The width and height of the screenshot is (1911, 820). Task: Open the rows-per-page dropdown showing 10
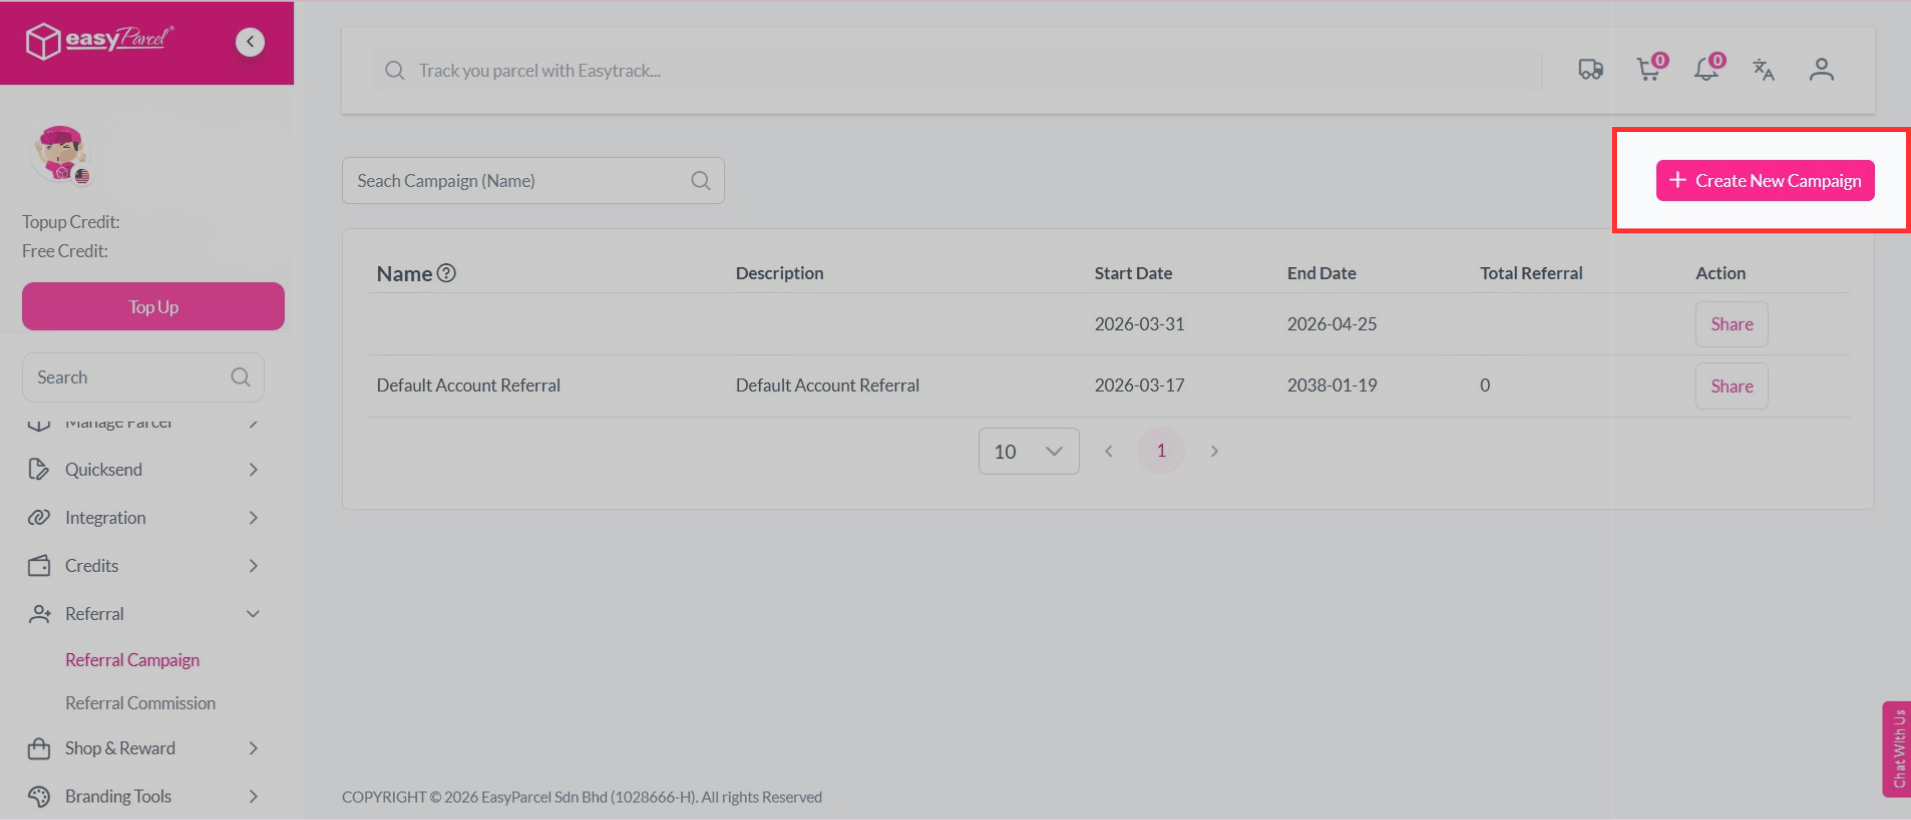1028,451
